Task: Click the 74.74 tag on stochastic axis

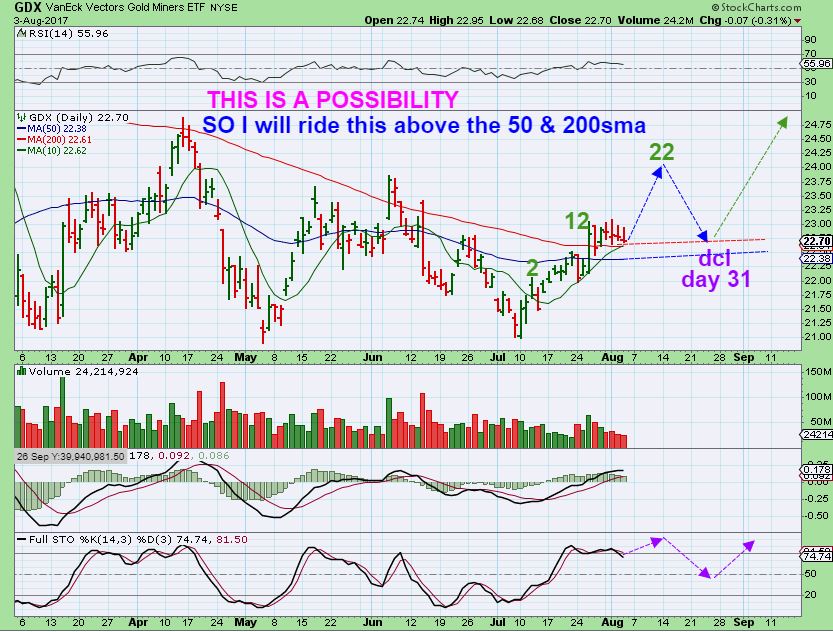Action: [817, 556]
